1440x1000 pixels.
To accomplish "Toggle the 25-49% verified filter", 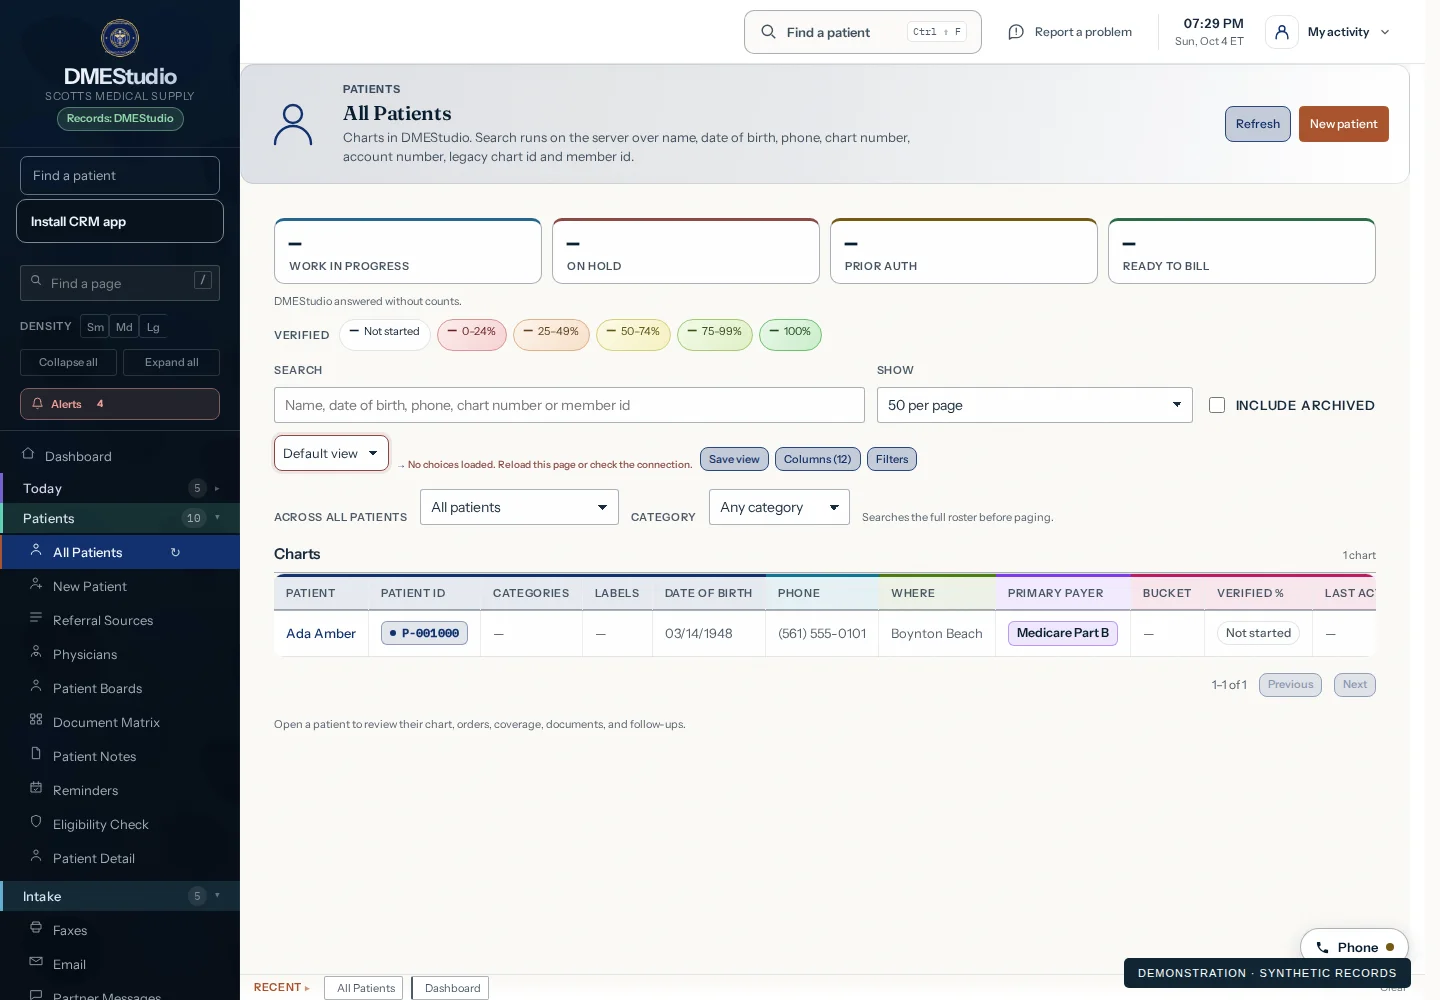I will 552,334.
